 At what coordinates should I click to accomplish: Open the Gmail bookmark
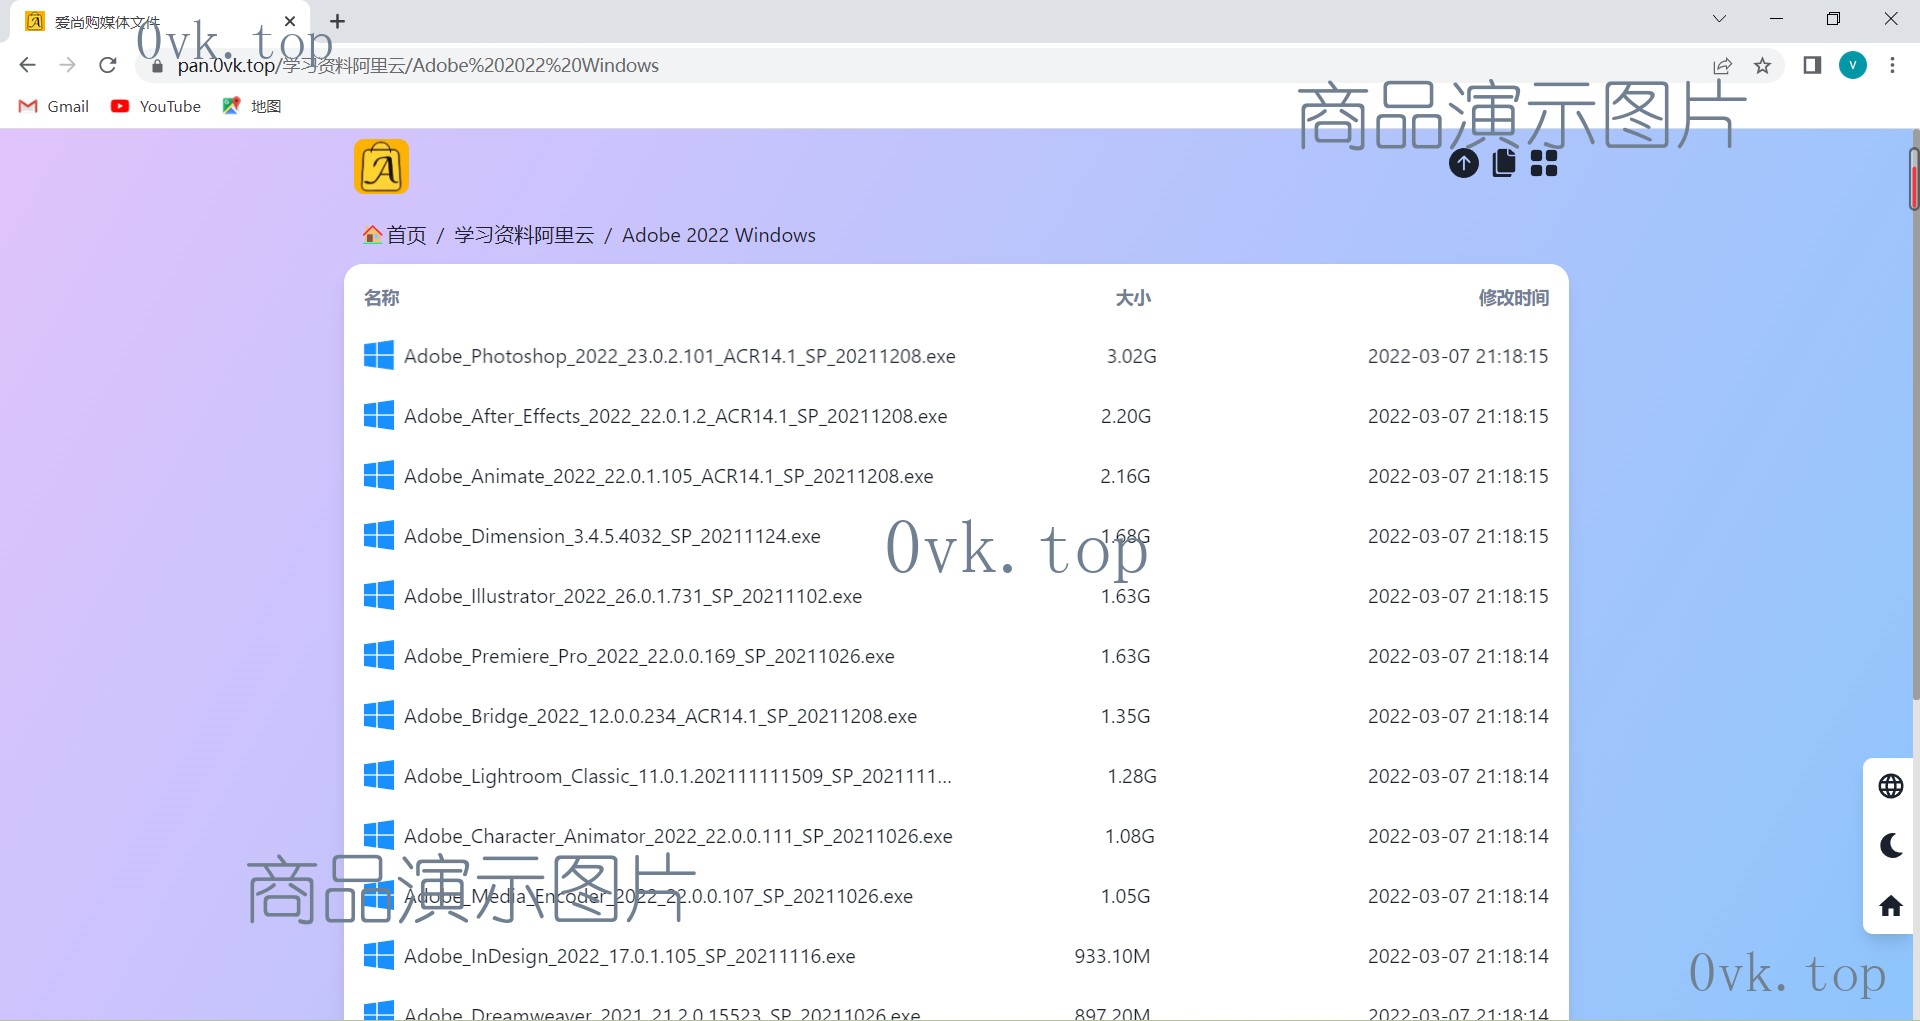pyautogui.click(x=54, y=106)
